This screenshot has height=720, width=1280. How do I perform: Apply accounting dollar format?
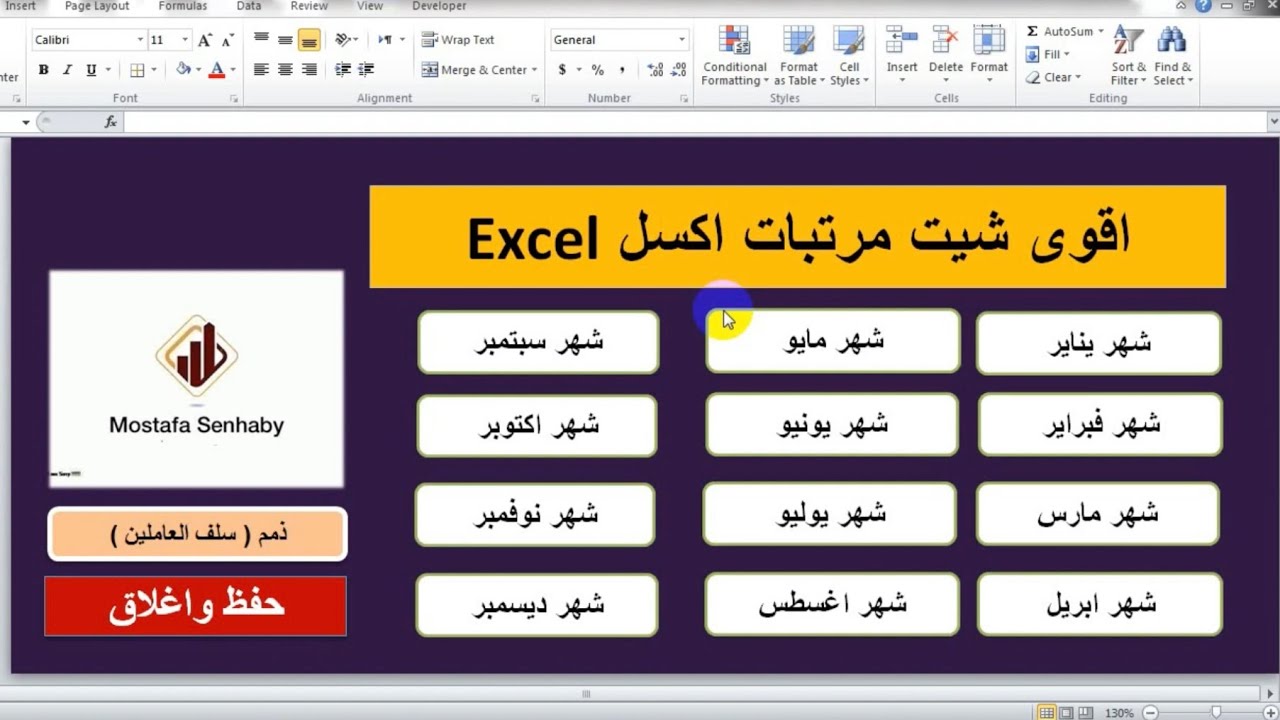tap(563, 70)
